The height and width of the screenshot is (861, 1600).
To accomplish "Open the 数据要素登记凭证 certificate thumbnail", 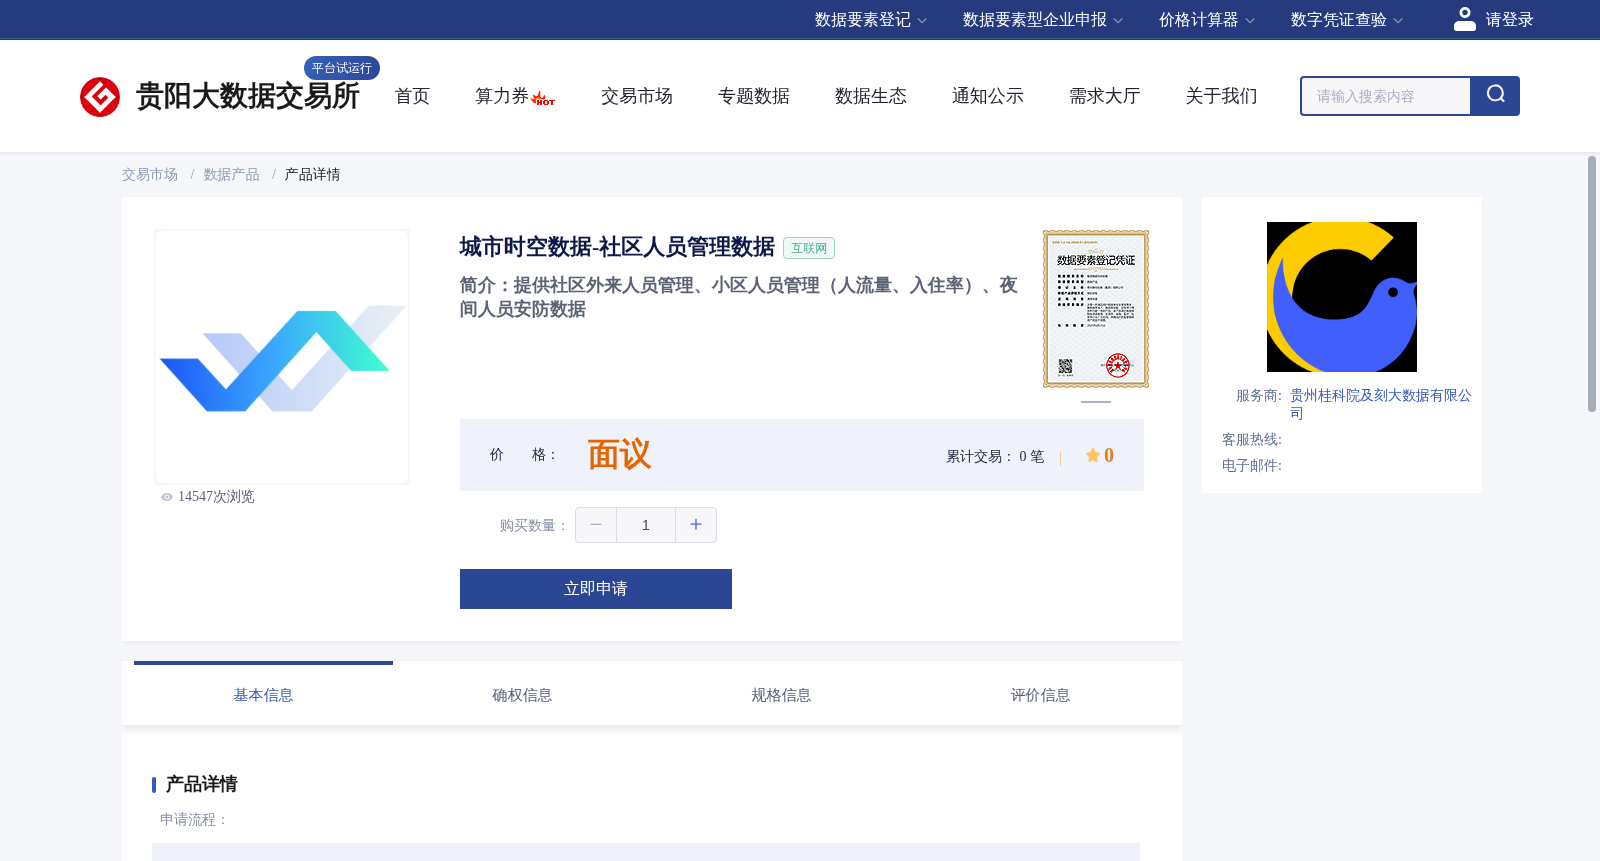I will tap(1096, 309).
